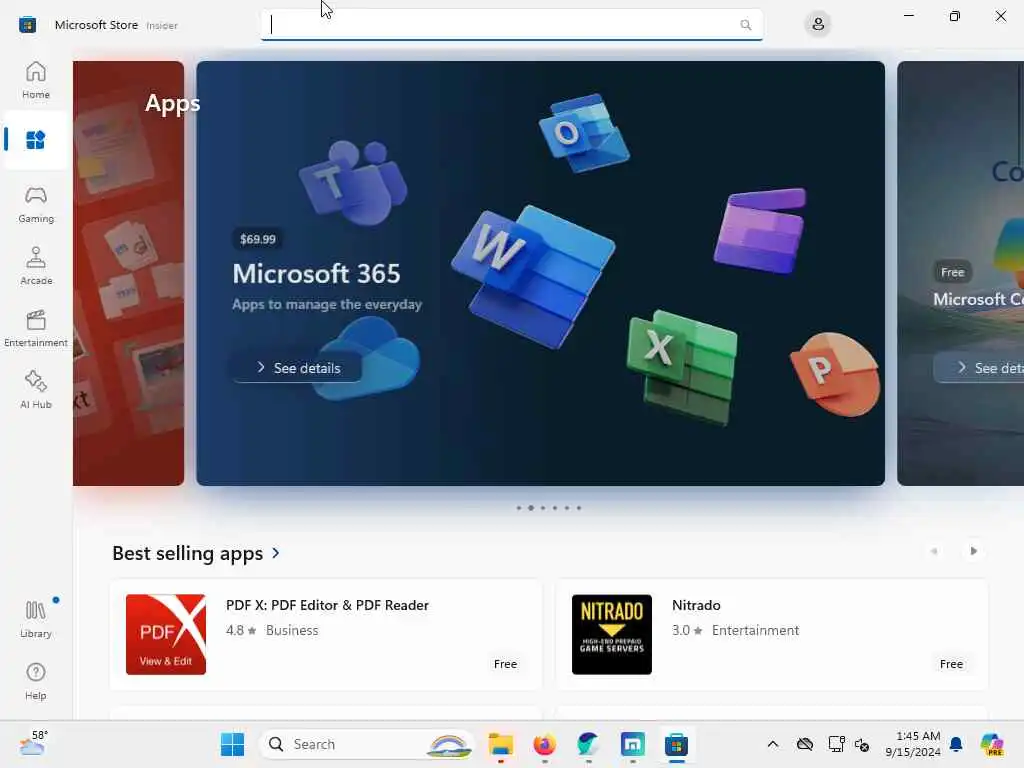
Task: Open the Best selling apps heading link
Action: point(187,553)
